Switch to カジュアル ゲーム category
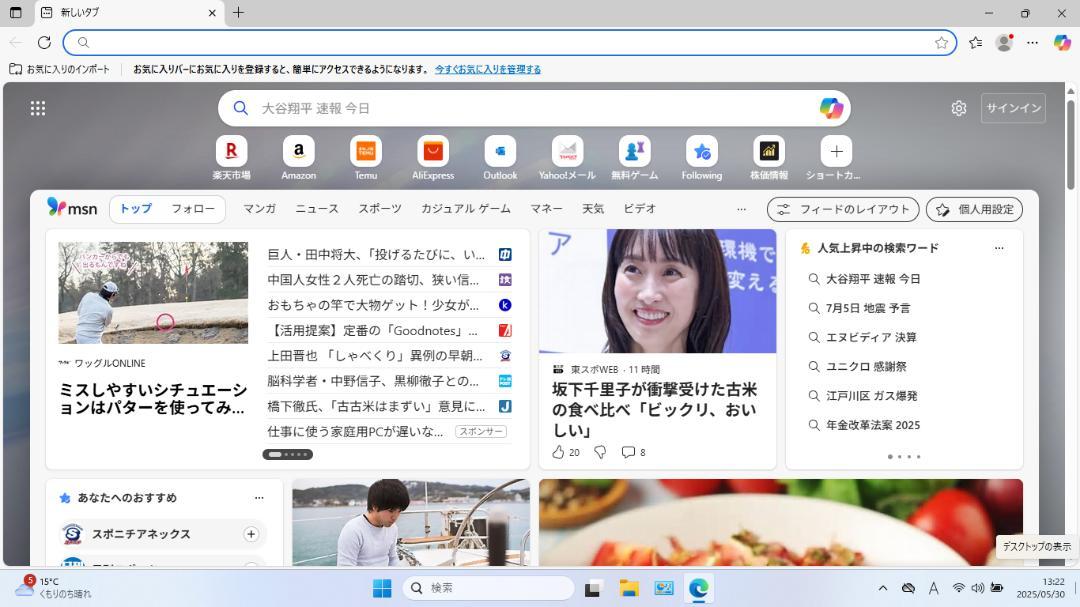This screenshot has width=1080, height=607. pos(466,209)
